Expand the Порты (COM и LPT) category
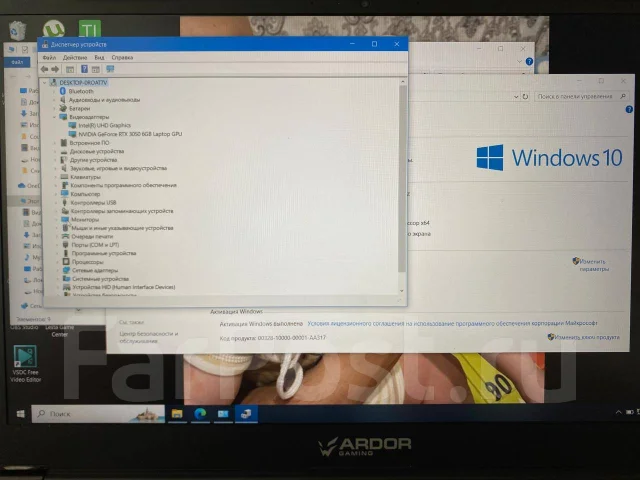Screen dimensions: 640x480 coord(57,245)
